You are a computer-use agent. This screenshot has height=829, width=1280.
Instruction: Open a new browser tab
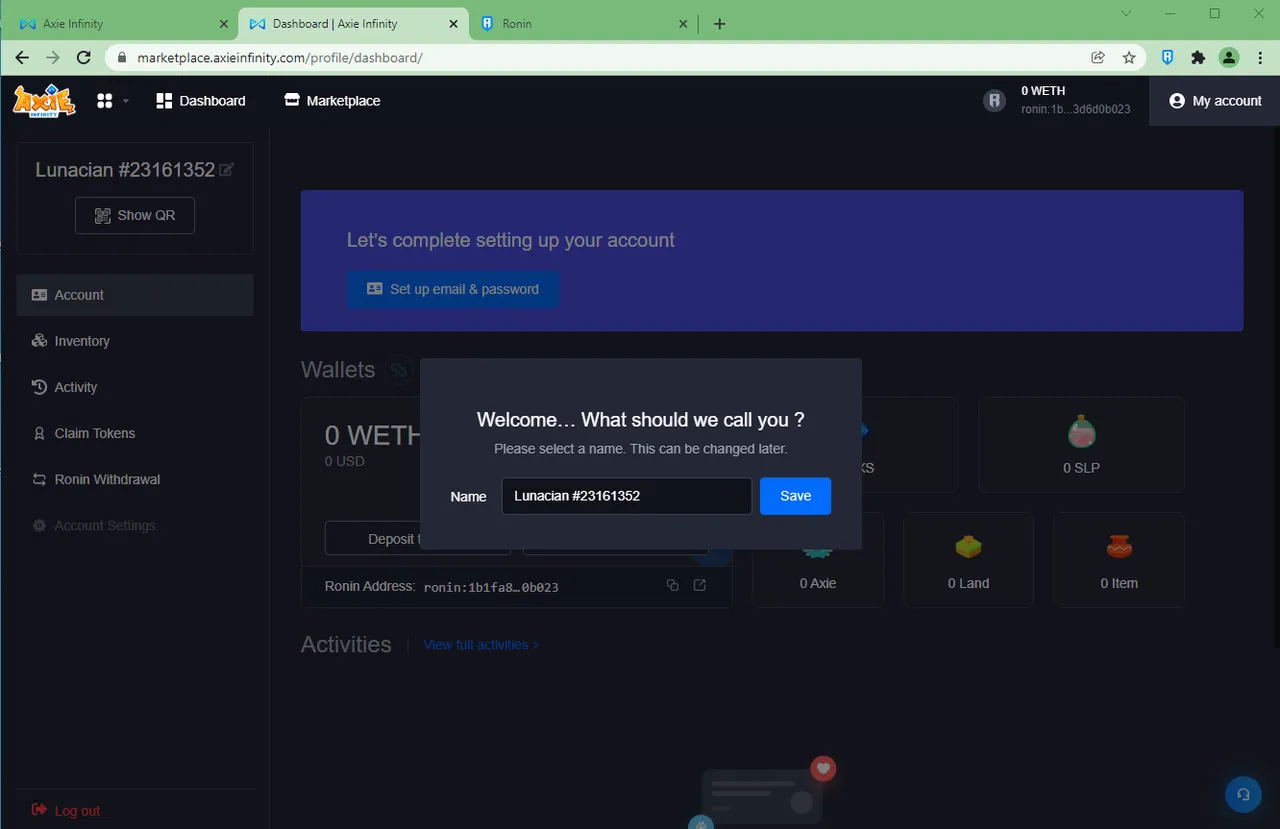719,24
